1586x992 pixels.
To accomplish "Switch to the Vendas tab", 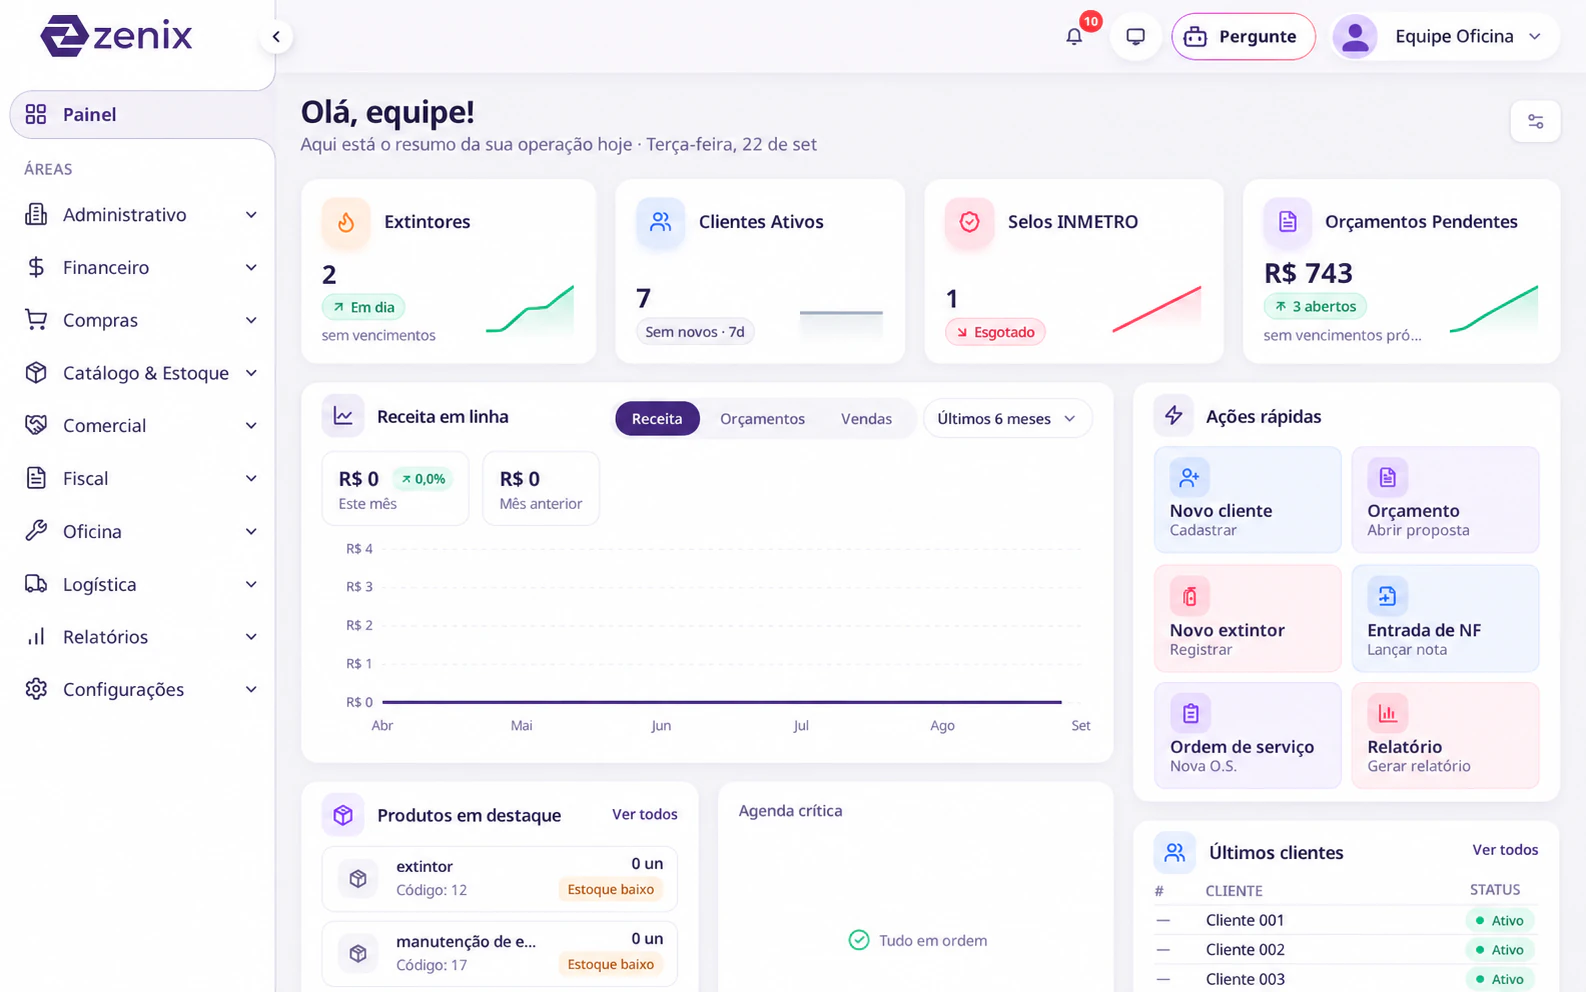I will click(866, 419).
